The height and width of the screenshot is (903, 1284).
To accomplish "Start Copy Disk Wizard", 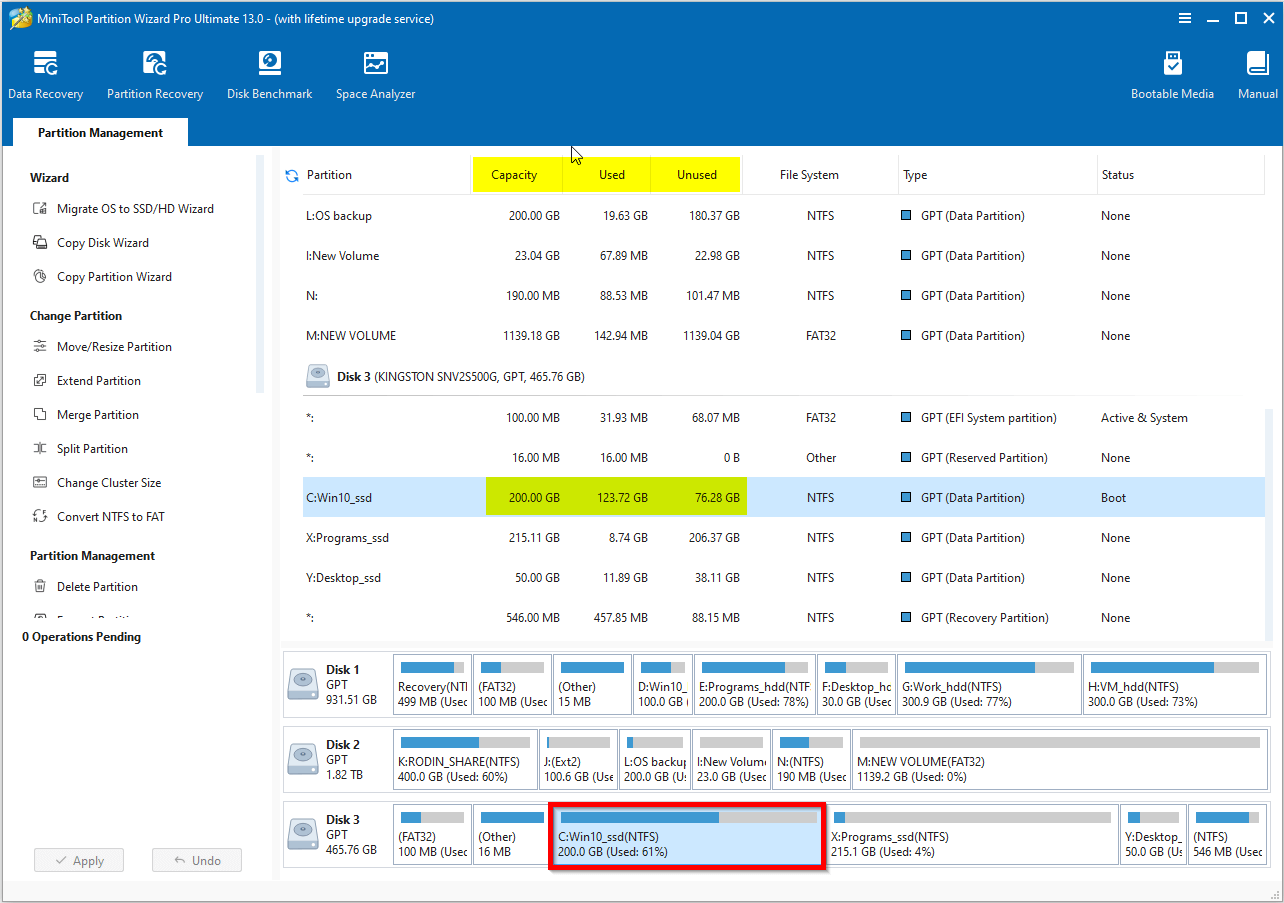I will (91, 243).
